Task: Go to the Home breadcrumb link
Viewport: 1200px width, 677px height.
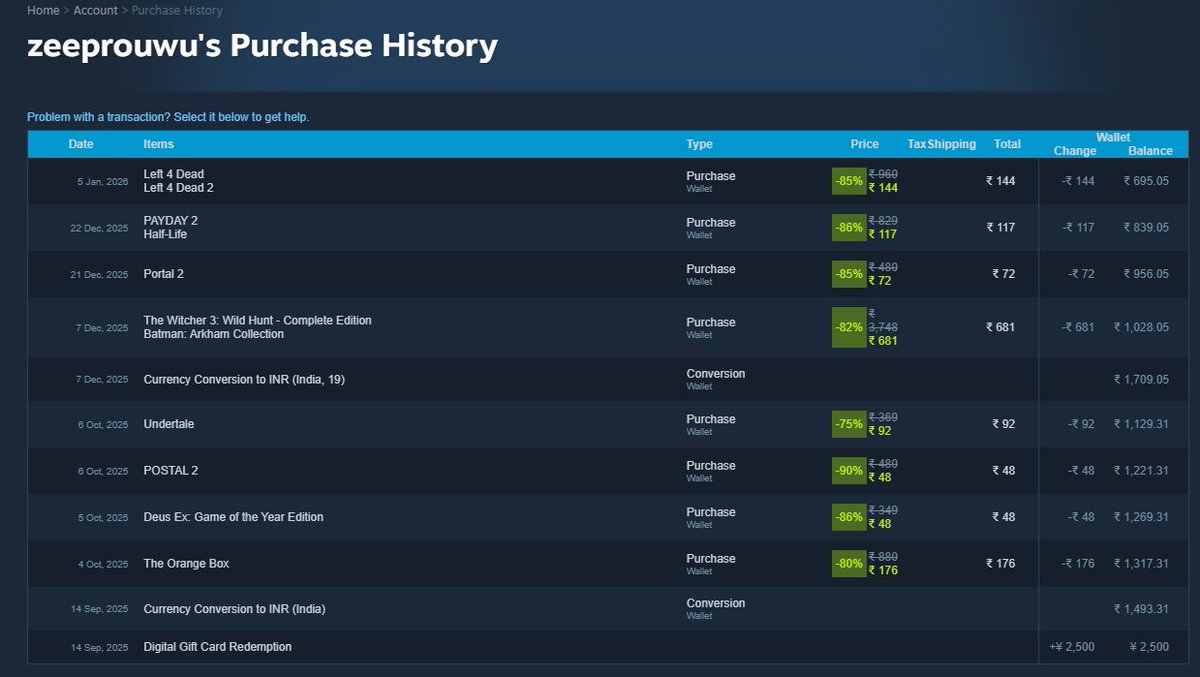Action: (43, 10)
